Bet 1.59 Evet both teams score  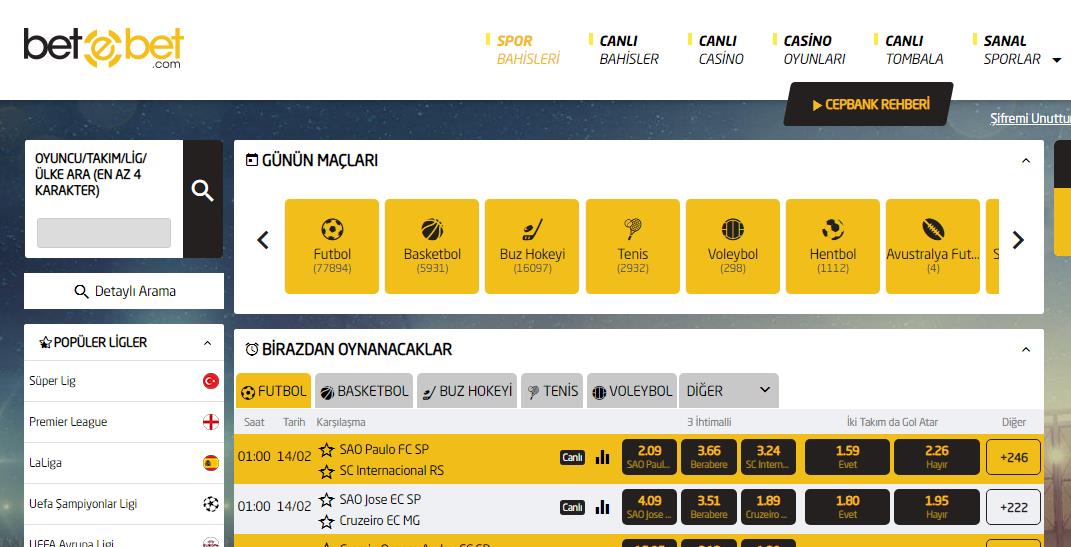(x=847, y=457)
